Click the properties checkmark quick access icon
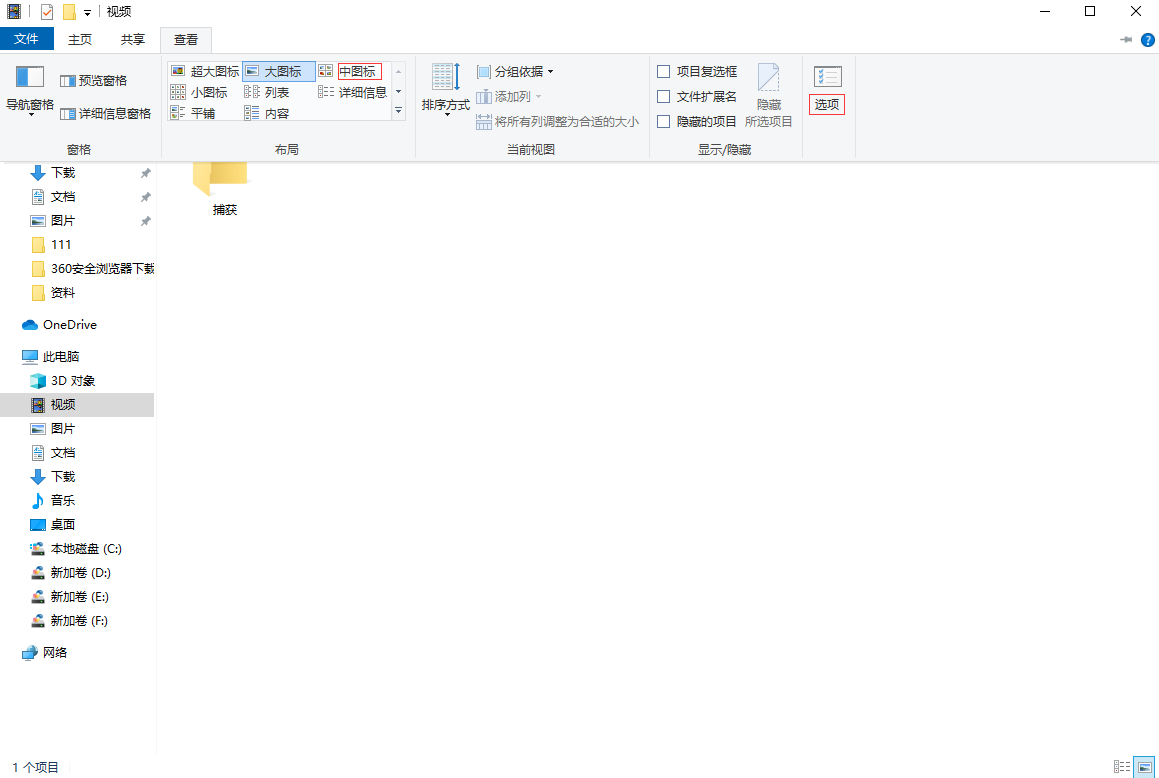This screenshot has height=778, width=1159. click(x=47, y=12)
